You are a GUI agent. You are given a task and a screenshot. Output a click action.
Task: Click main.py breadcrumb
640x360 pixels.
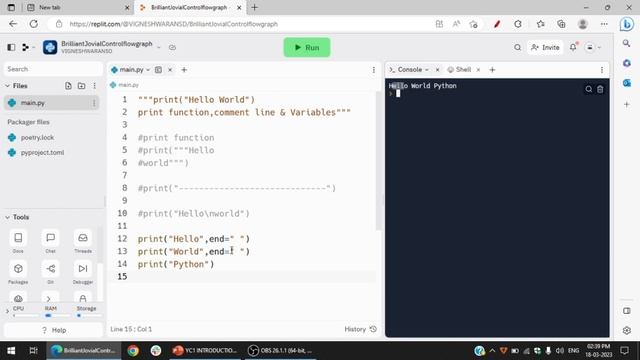tap(125, 85)
